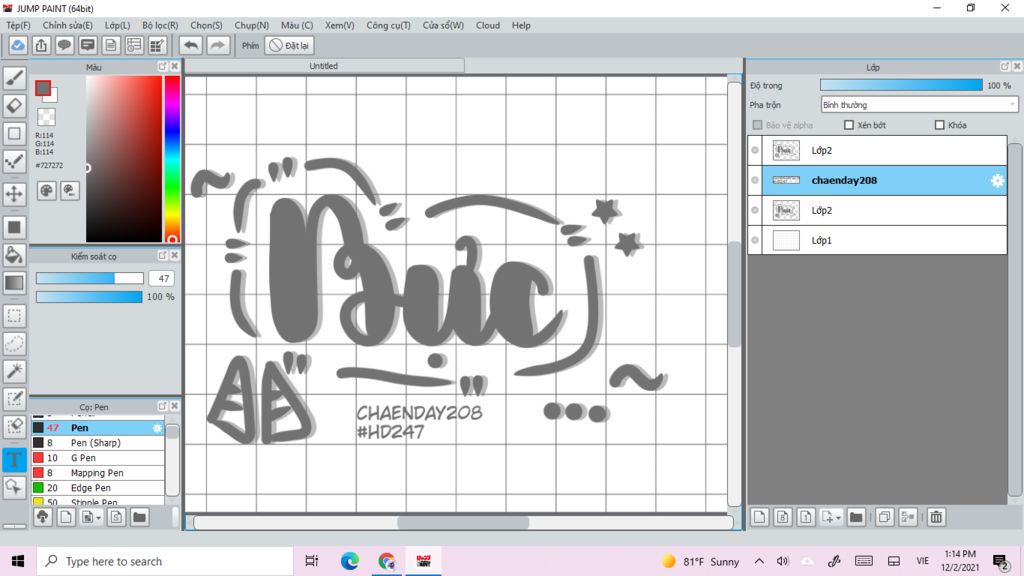
Task: Select the Magic Wand tool
Action: coord(14,371)
